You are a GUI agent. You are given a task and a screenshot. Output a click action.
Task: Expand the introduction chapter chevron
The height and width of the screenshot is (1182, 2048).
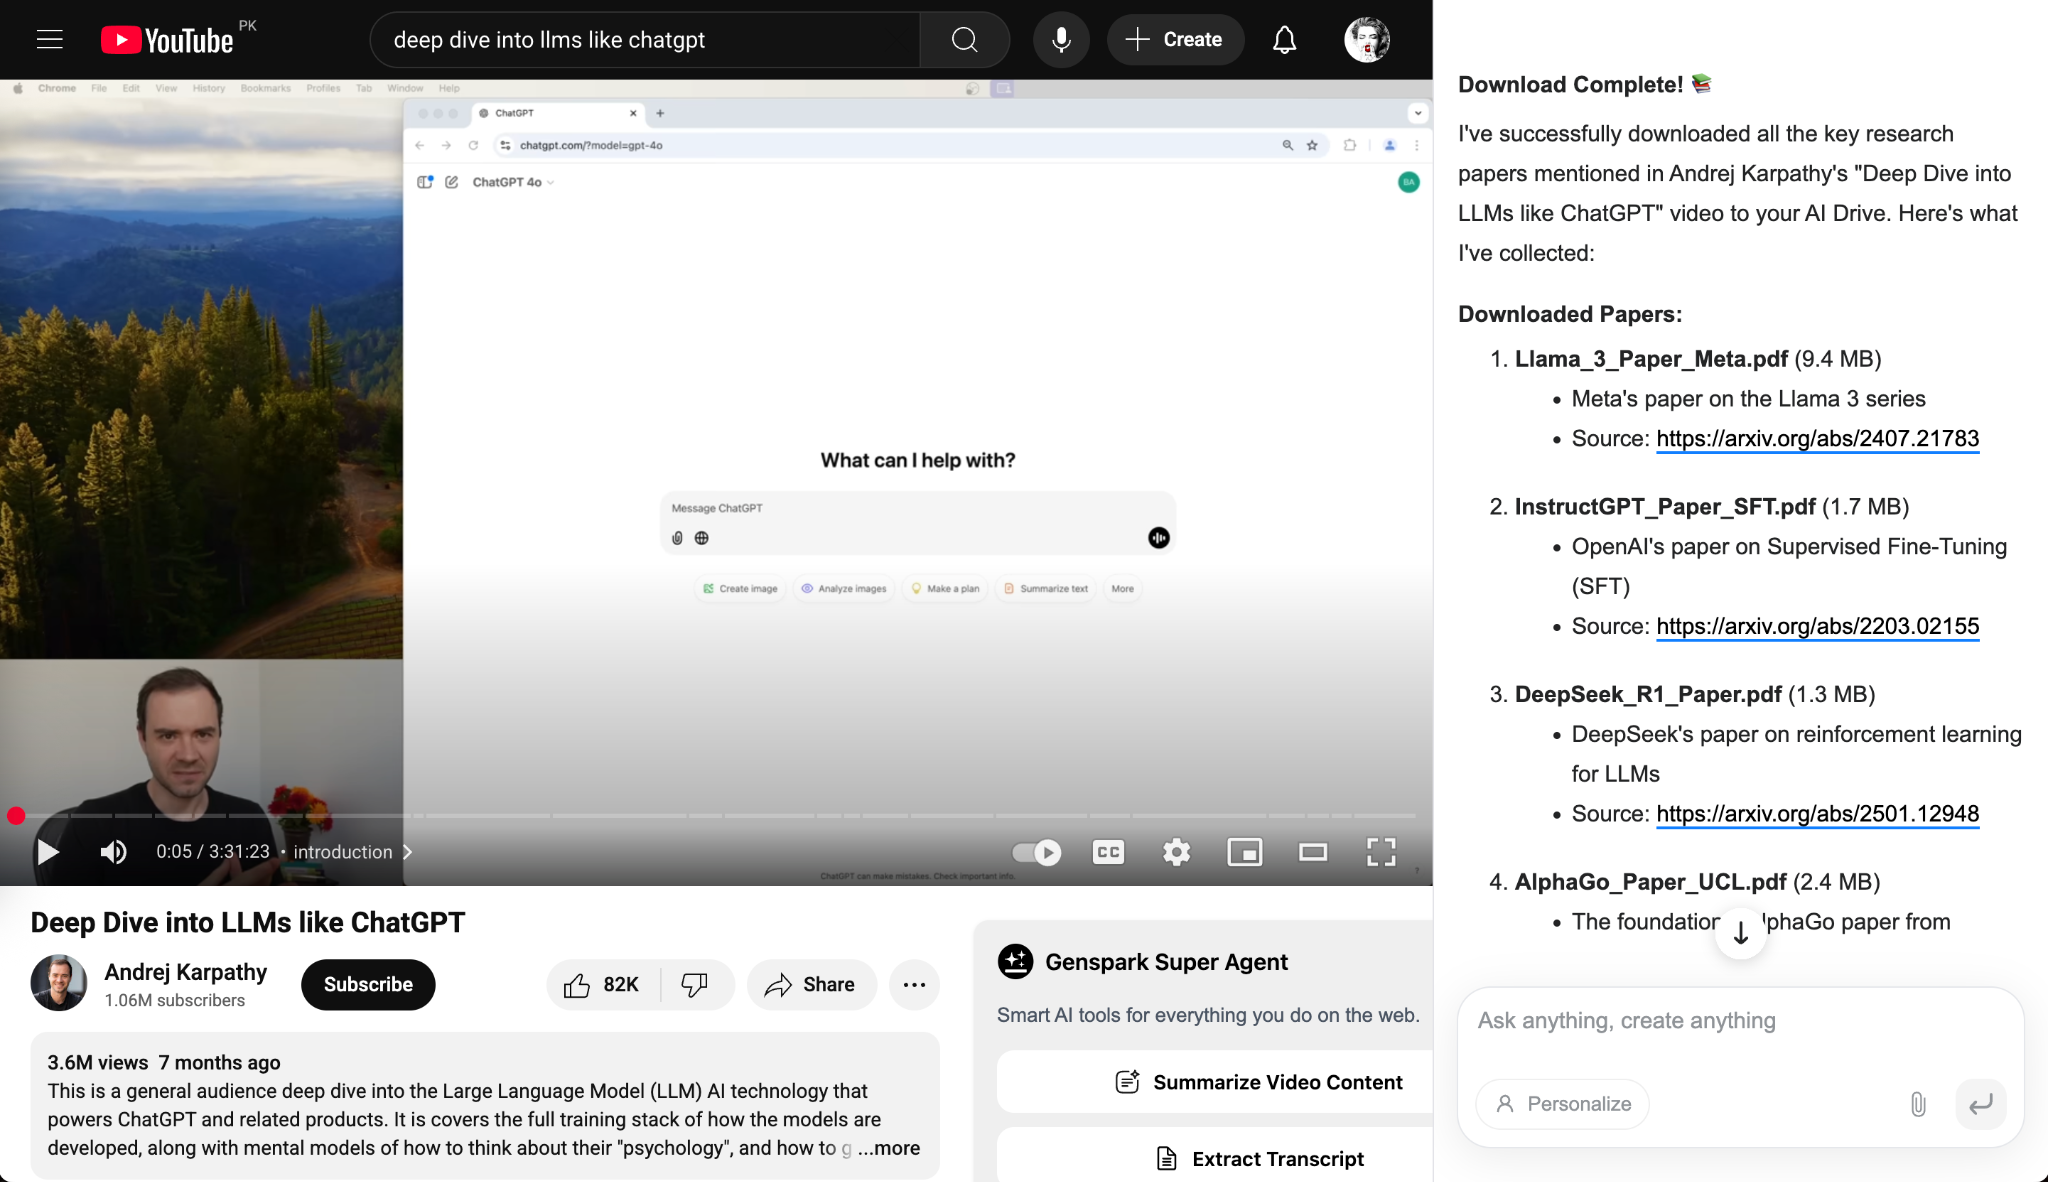point(407,852)
